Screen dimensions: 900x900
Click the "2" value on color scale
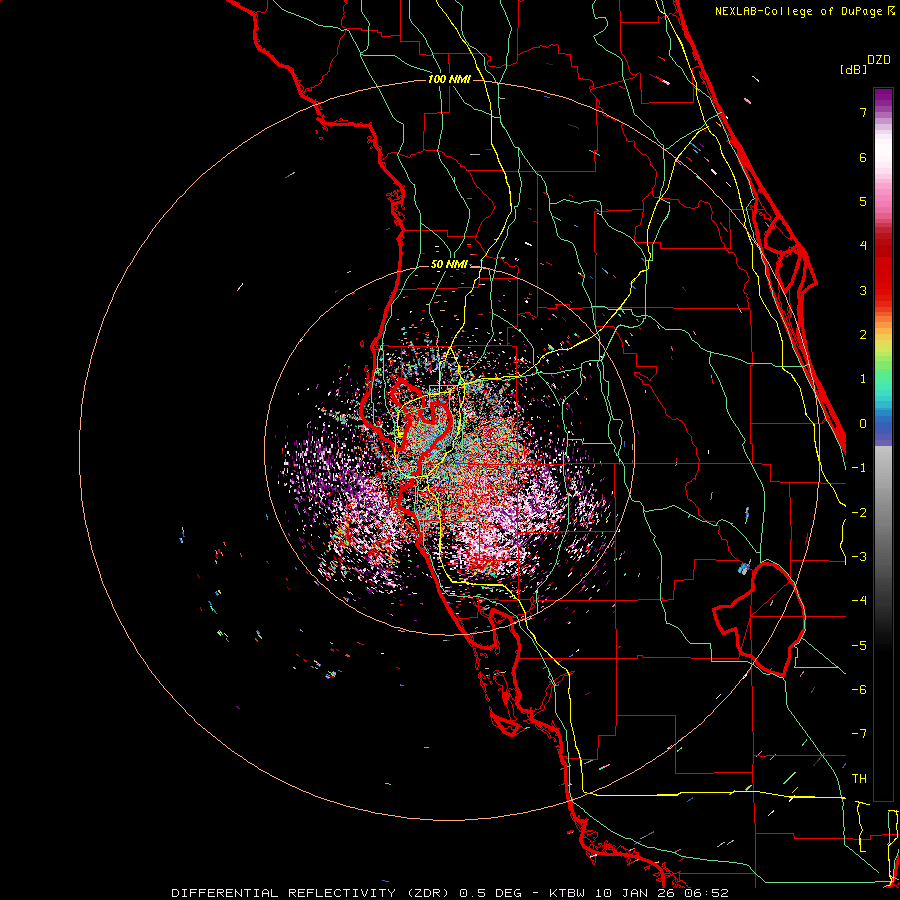863,335
